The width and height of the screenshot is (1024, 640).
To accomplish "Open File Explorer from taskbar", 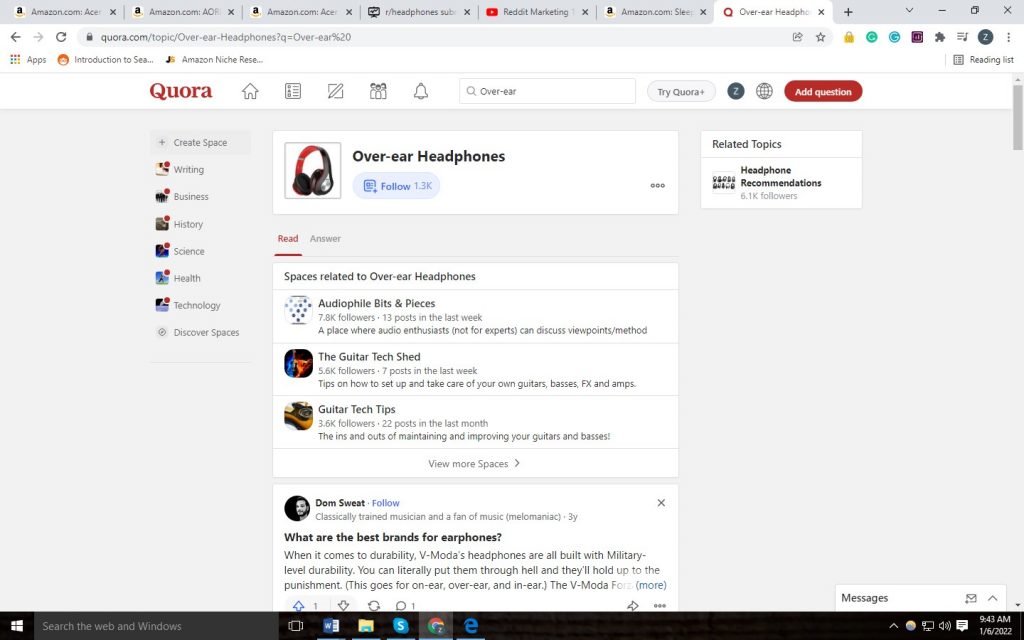I will (366, 626).
